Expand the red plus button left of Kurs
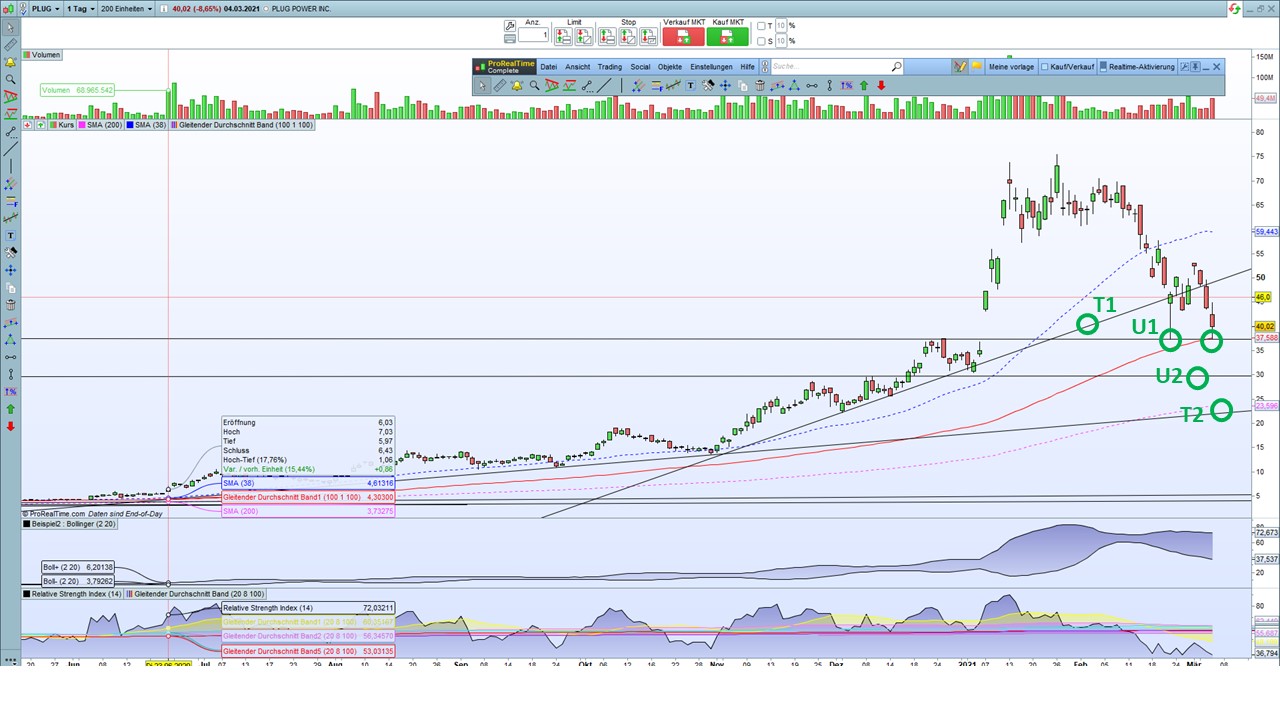This screenshot has width=1280, height=720. pyautogui.click(x=27, y=125)
